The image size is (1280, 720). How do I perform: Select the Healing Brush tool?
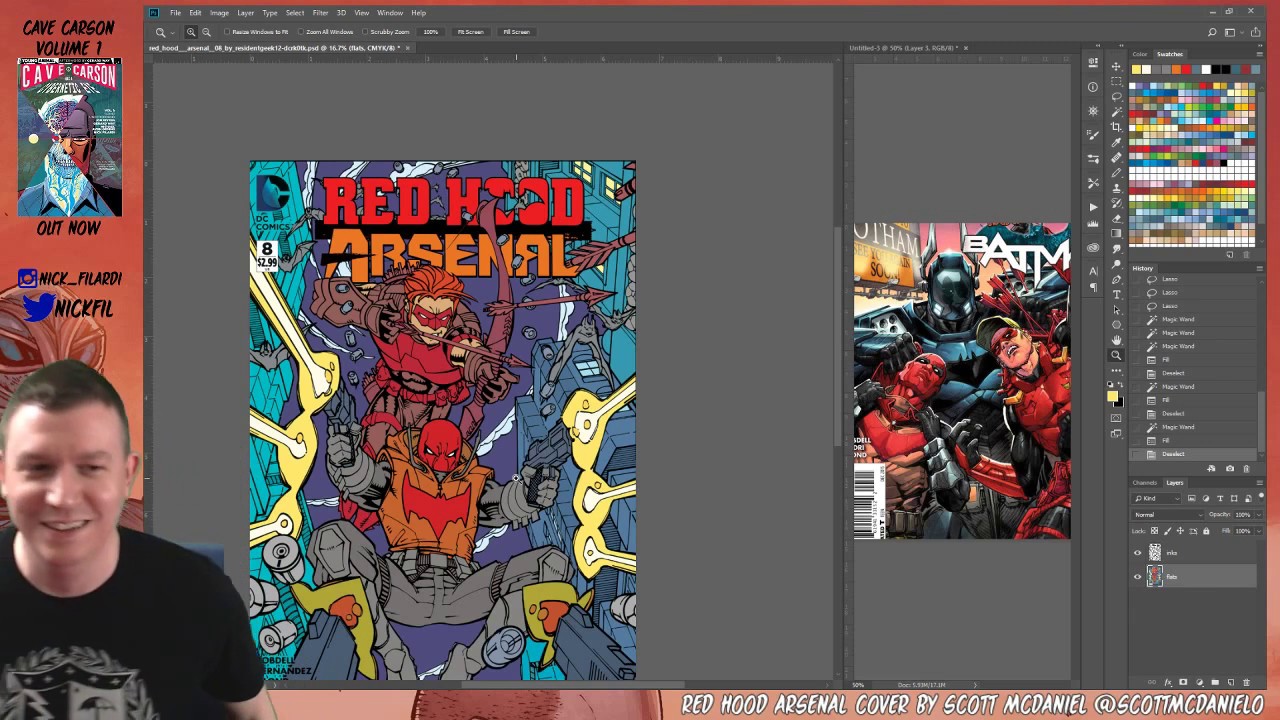click(x=1116, y=156)
